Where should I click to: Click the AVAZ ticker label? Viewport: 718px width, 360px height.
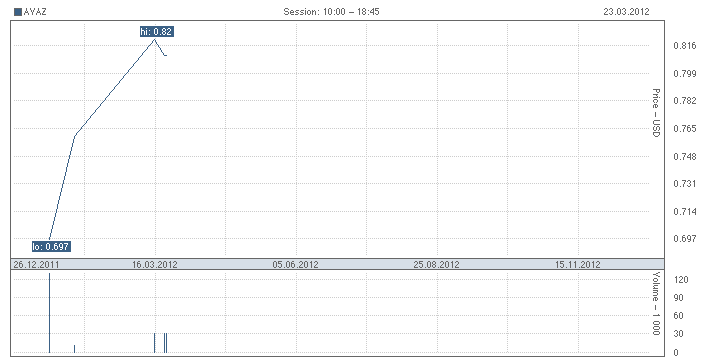(35, 12)
